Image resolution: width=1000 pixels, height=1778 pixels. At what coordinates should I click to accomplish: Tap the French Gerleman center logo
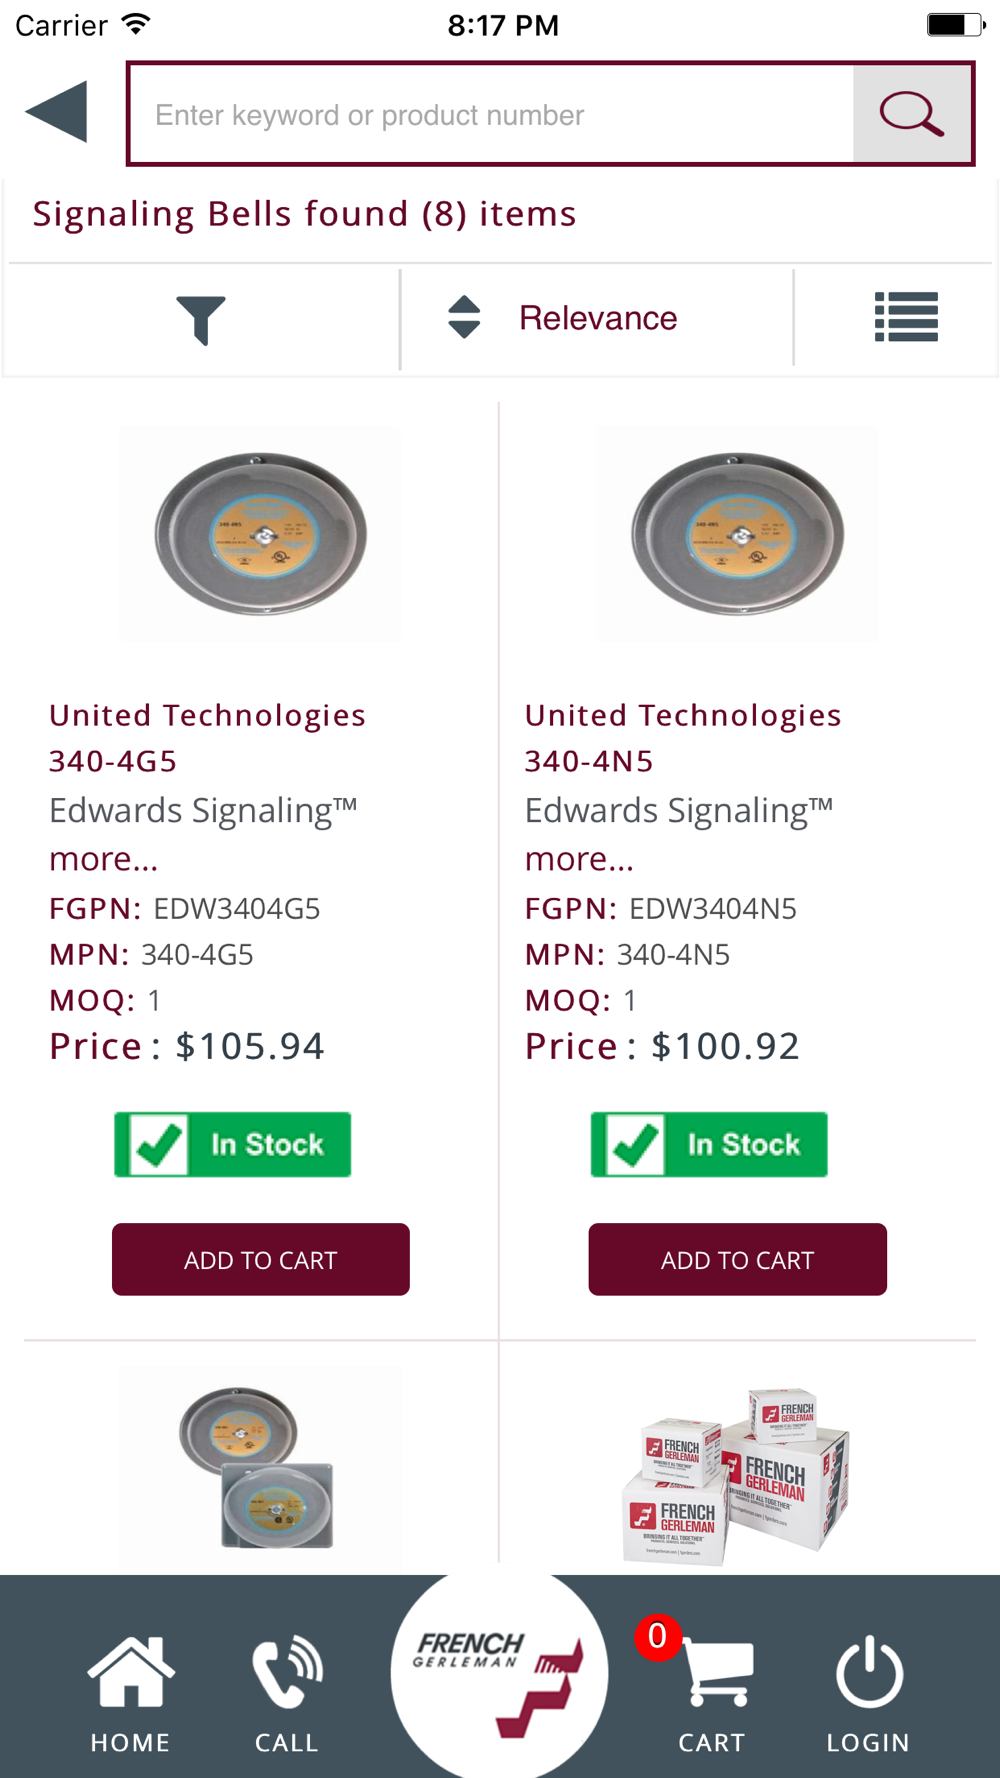pyautogui.click(x=499, y=1672)
